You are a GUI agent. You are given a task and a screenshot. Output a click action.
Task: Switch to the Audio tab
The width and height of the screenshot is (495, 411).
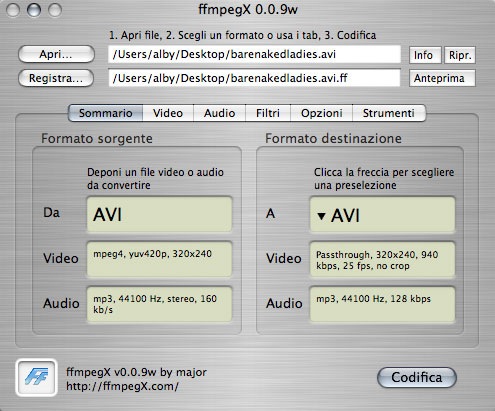220,113
